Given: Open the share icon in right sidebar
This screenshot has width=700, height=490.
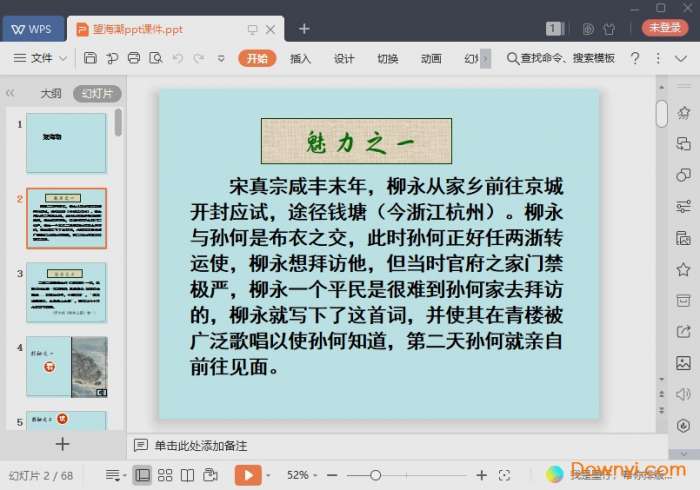Looking at the screenshot, I should [x=683, y=332].
